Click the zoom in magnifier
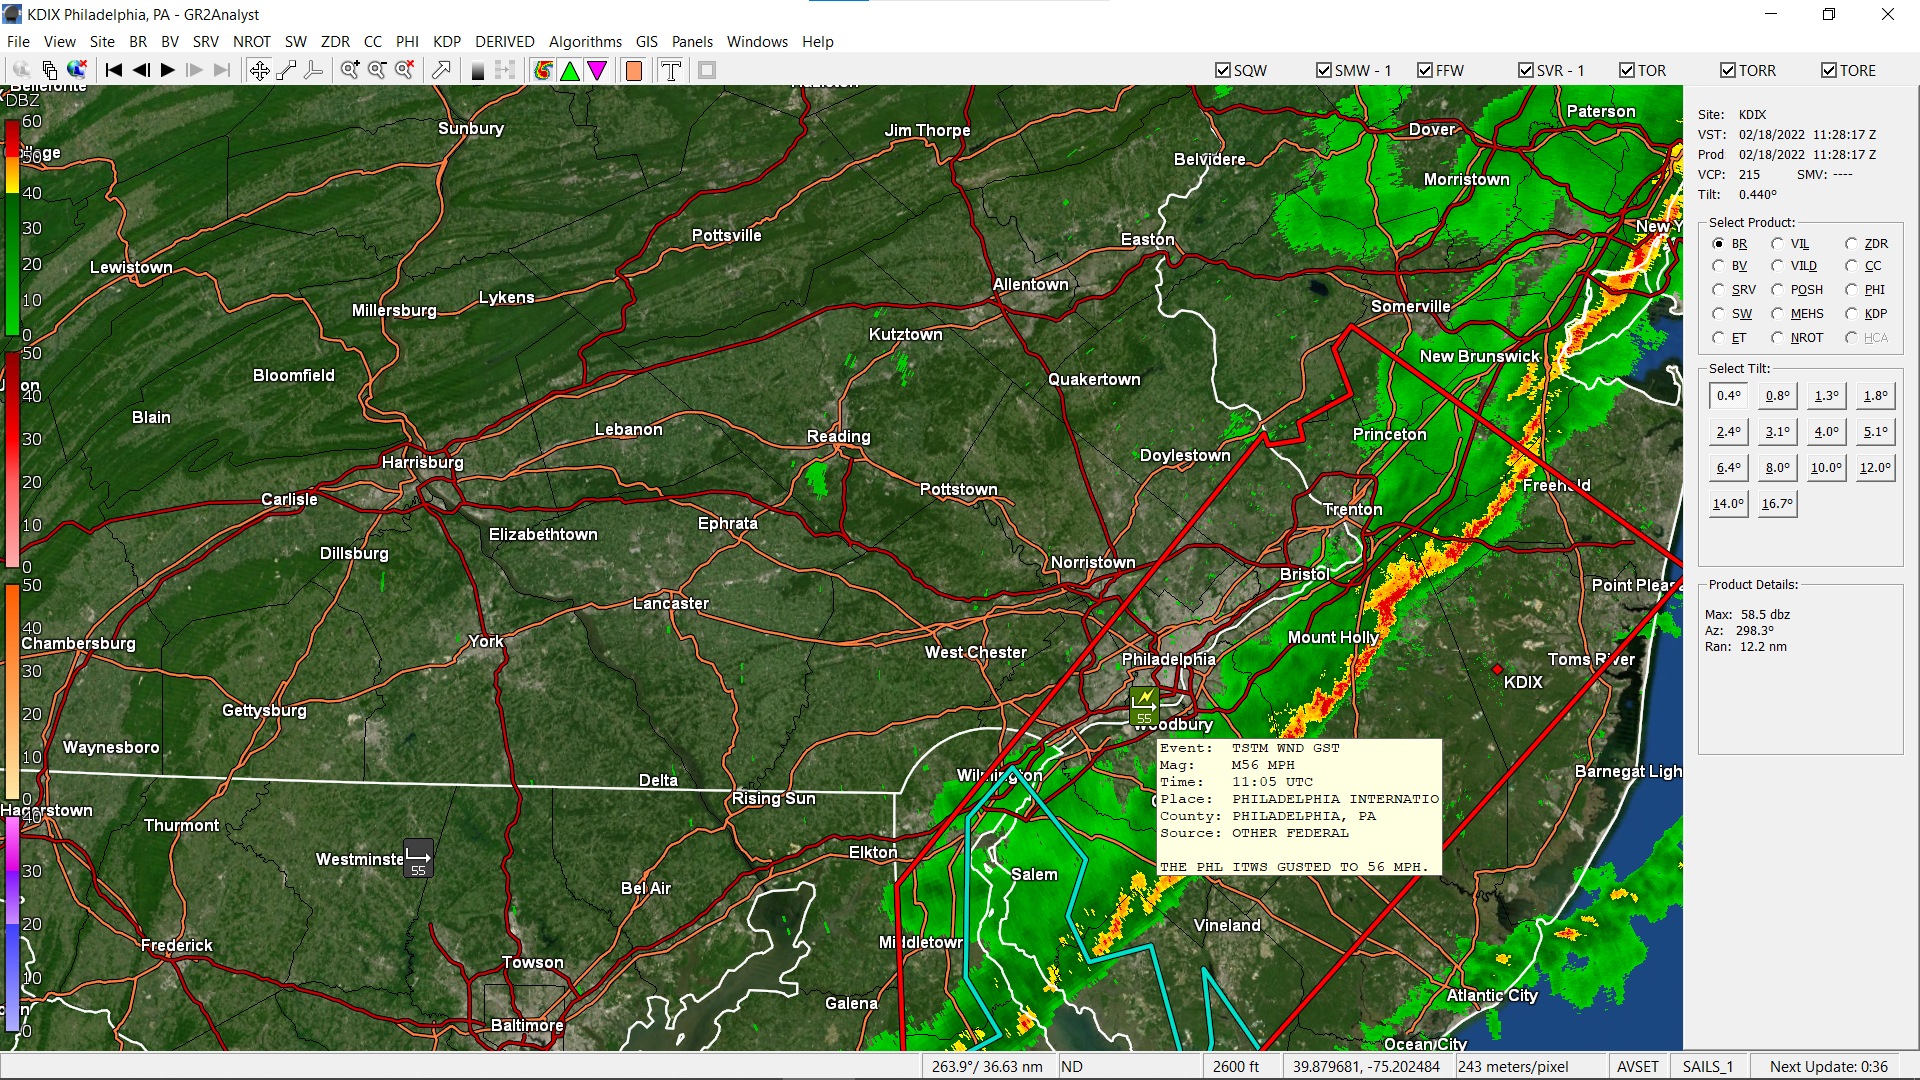The height and width of the screenshot is (1080, 1920). point(350,70)
